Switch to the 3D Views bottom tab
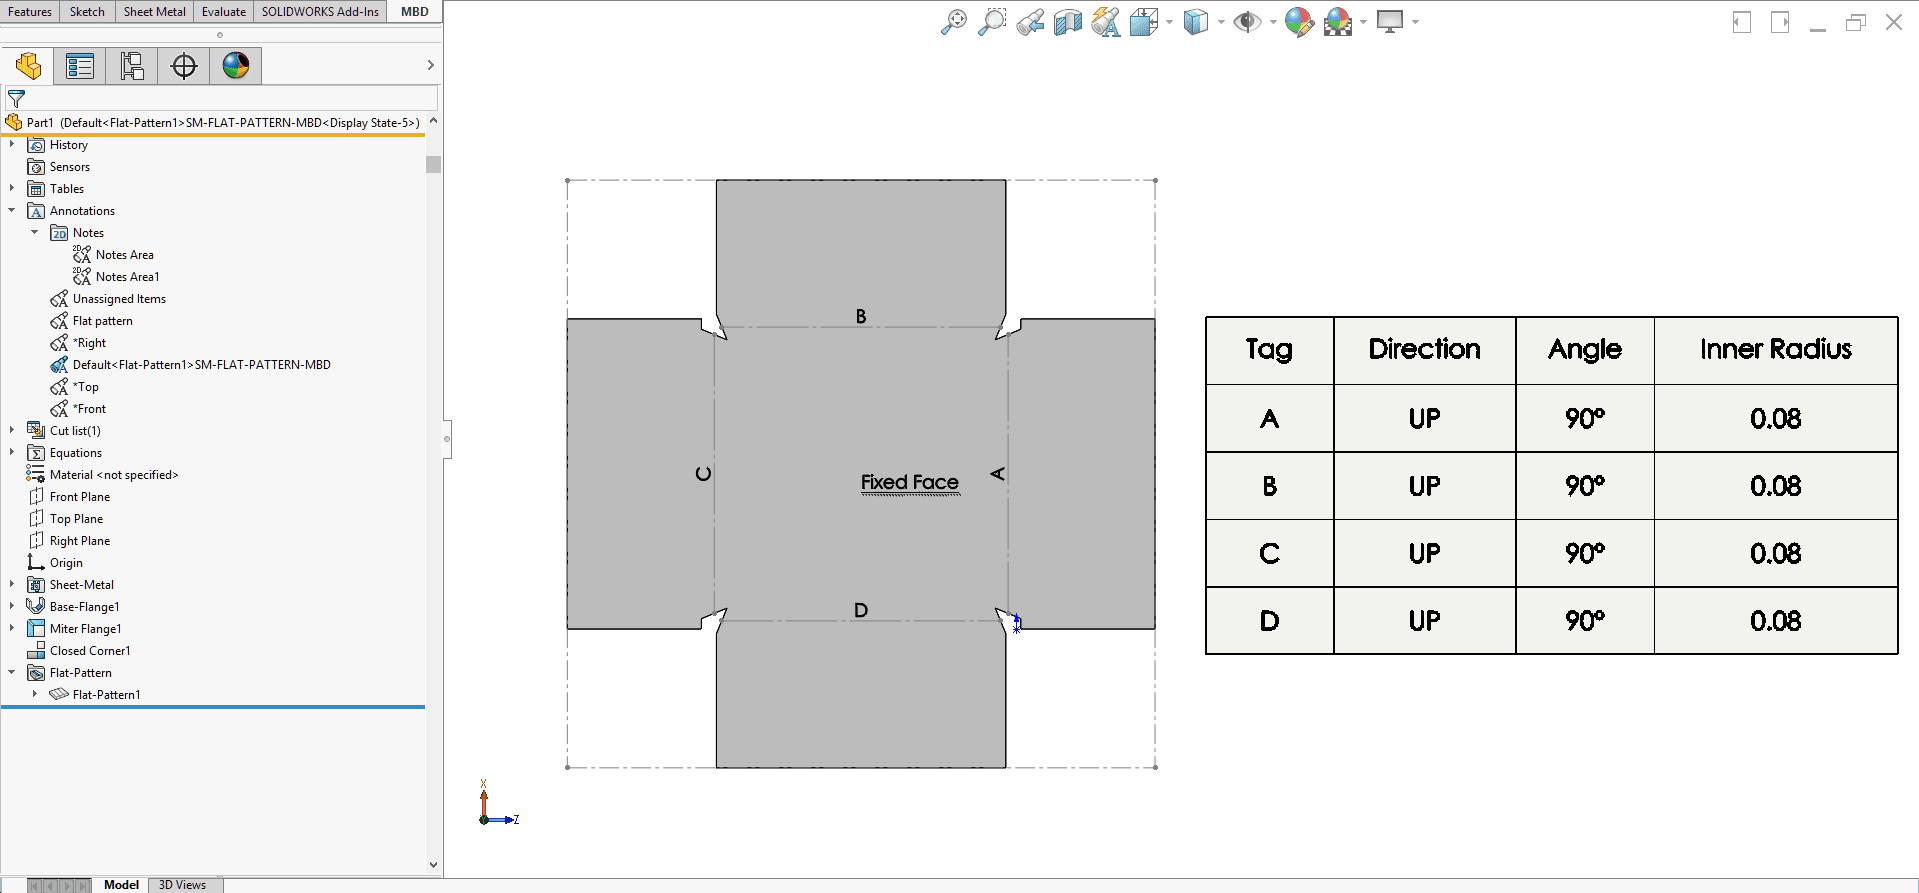Screen dimensions: 1919x893 [183, 885]
